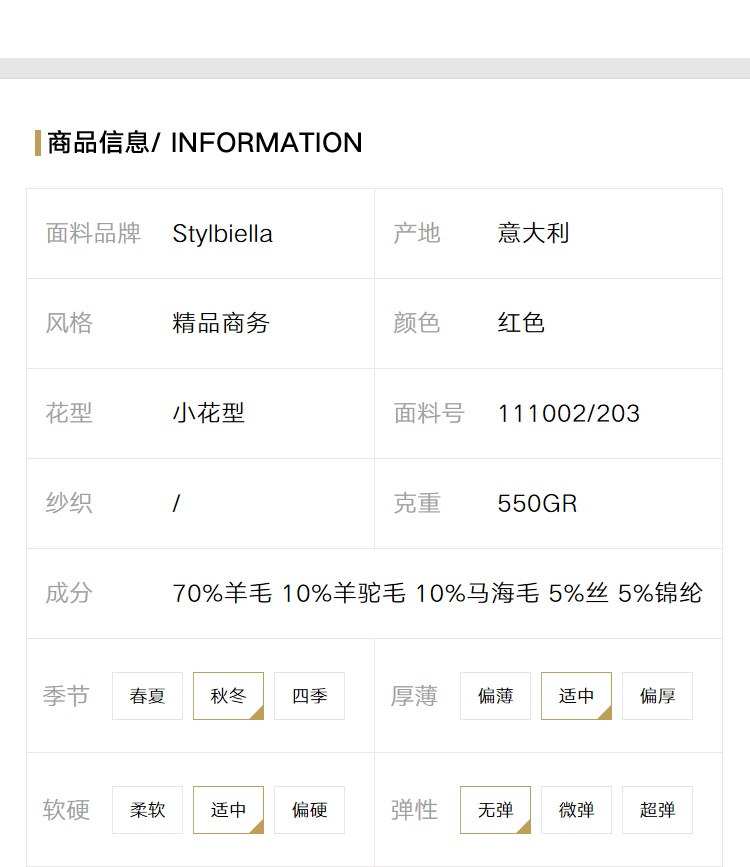Select 适中 in the 软硬 row
750x867 pixels.
coord(228,809)
